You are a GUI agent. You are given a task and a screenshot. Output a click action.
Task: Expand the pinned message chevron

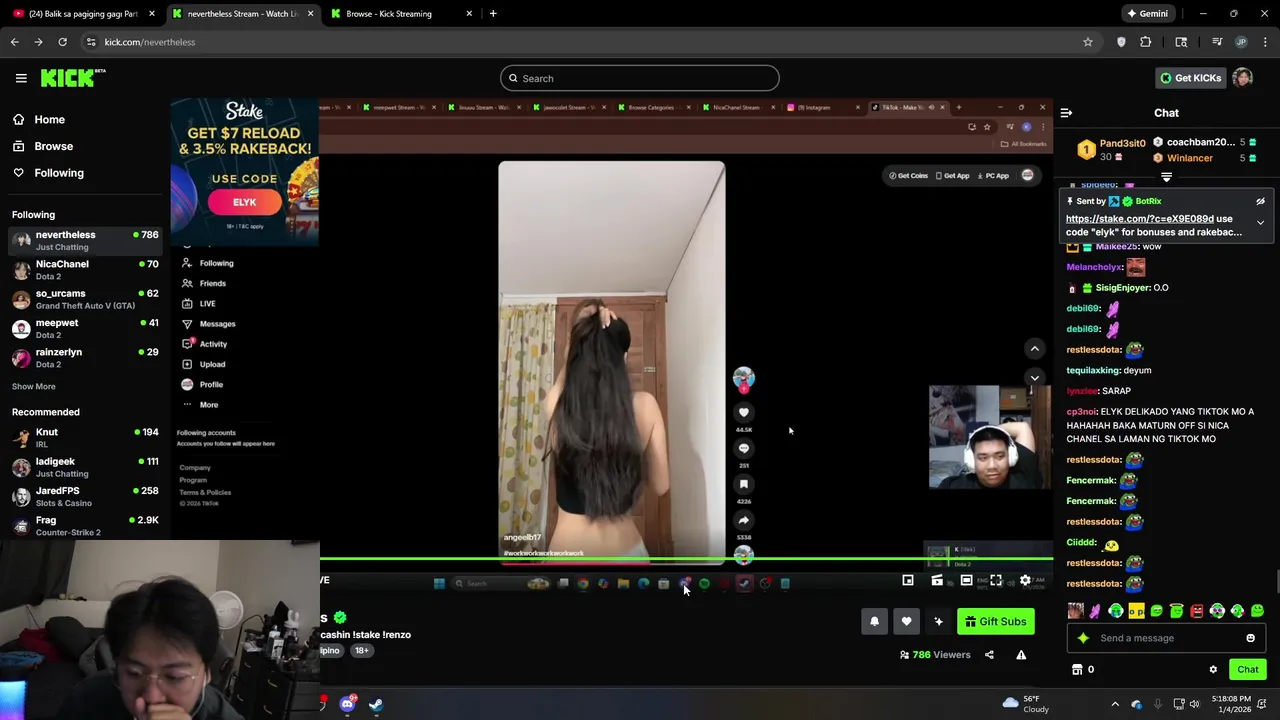(1260, 222)
